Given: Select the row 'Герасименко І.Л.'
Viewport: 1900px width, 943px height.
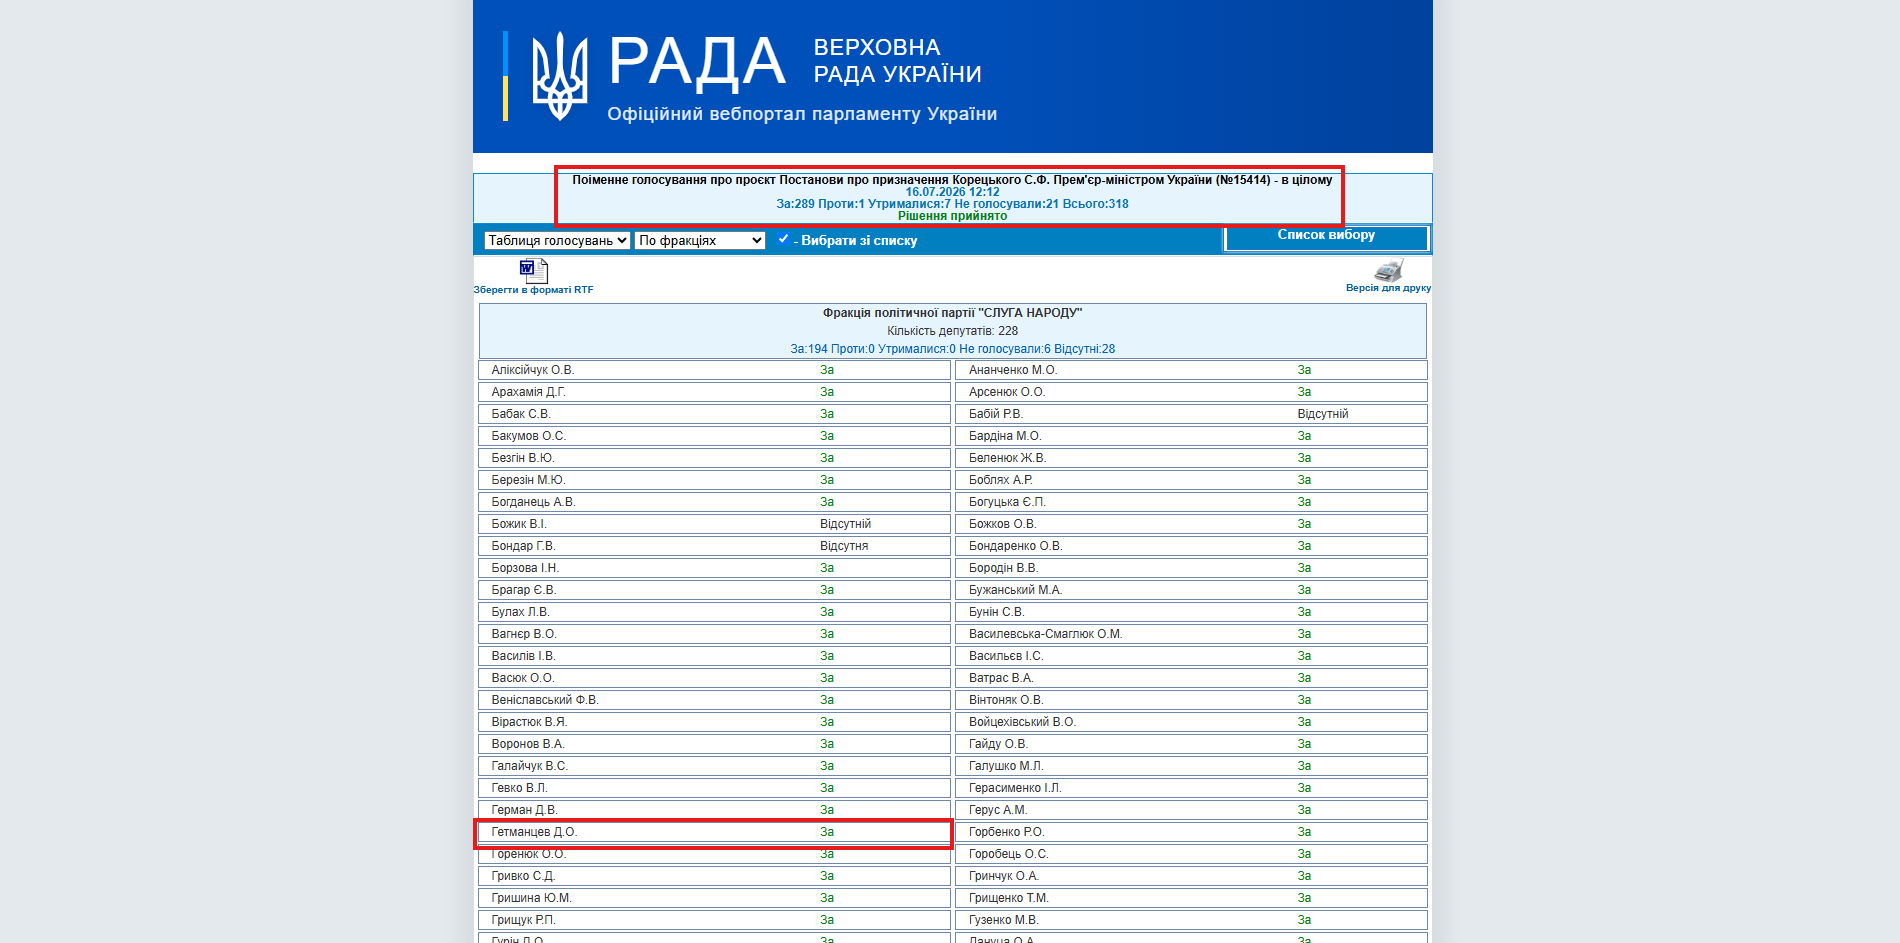Looking at the screenshot, I should tap(1191, 788).
